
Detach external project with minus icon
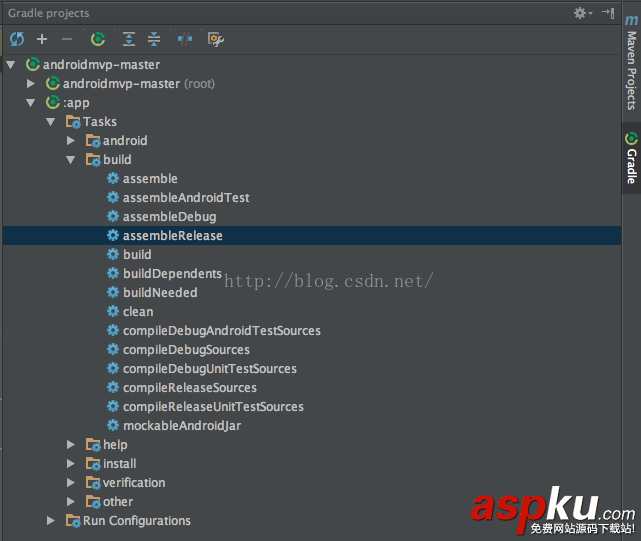[67, 39]
